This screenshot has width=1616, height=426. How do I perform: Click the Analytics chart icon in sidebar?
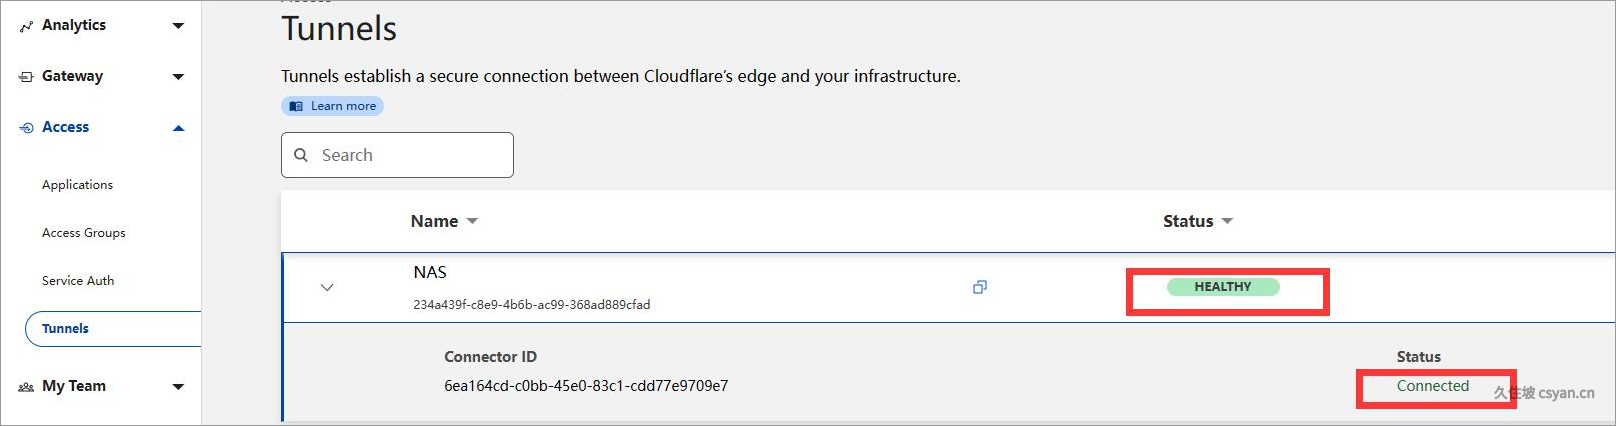pyautogui.click(x=26, y=26)
